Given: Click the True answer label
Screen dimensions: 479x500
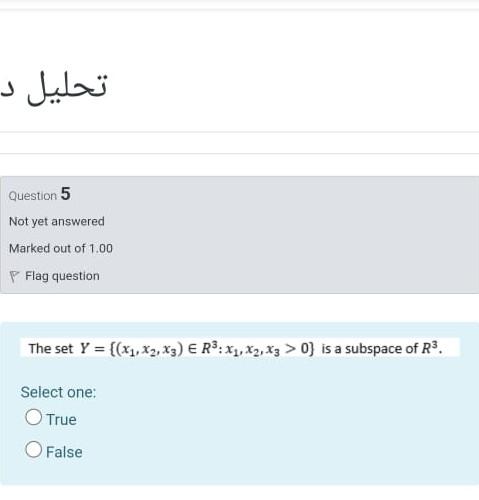Looking at the screenshot, I should [x=61, y=419].
